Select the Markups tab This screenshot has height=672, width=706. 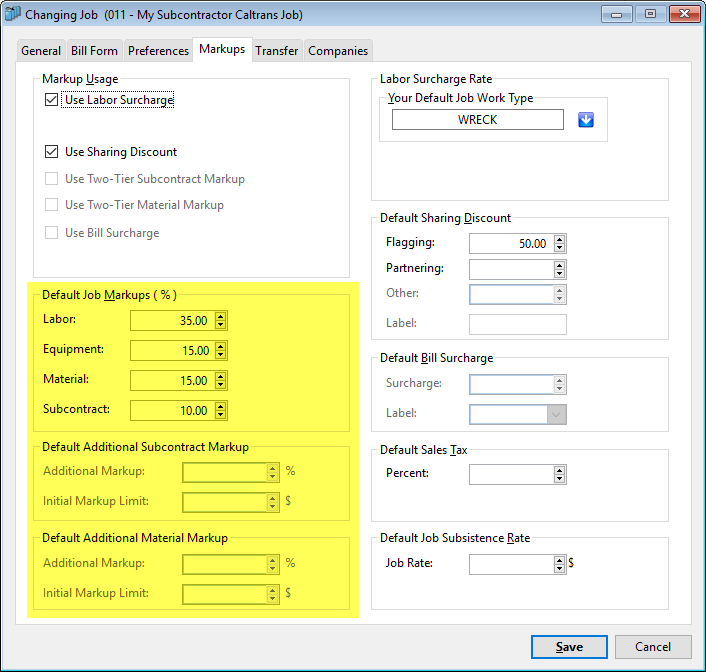(222, 49)
